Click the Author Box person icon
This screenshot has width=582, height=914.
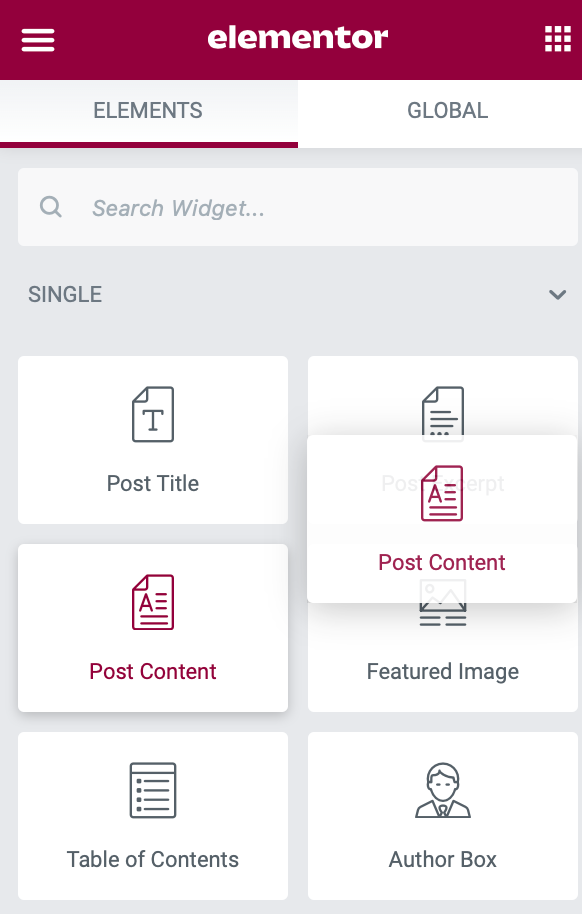(443, 790)
